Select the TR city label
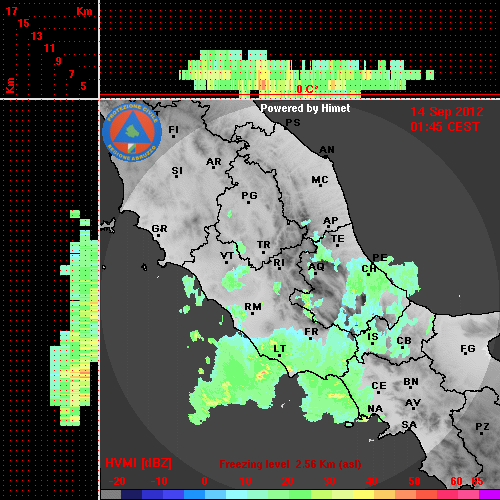The image size is (500, 500). (264, 245)
